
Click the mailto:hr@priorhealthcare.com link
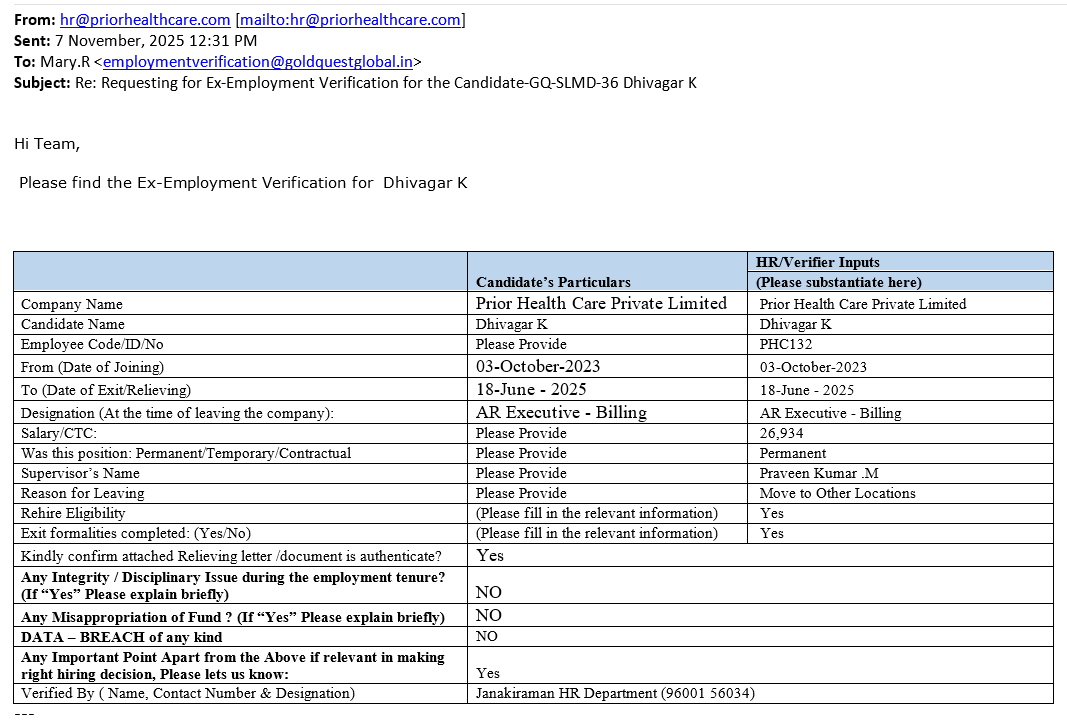[350, 20]
